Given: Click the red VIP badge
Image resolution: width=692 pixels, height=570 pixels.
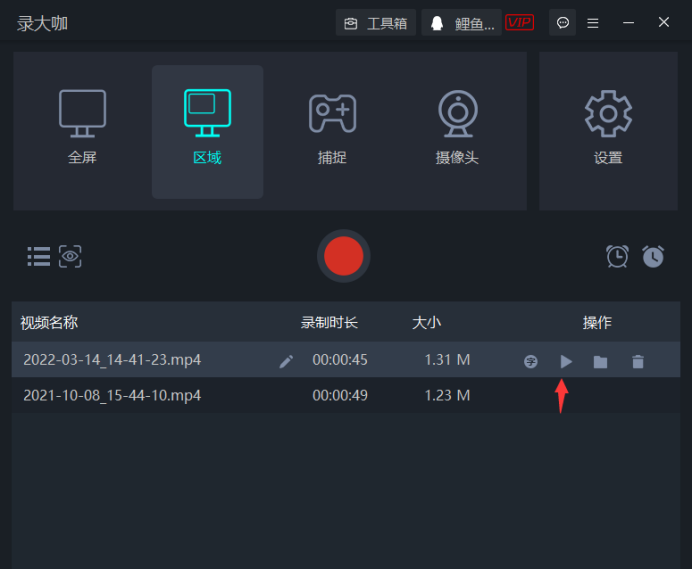Looking at the screenshot, I should tap(519, 22).
